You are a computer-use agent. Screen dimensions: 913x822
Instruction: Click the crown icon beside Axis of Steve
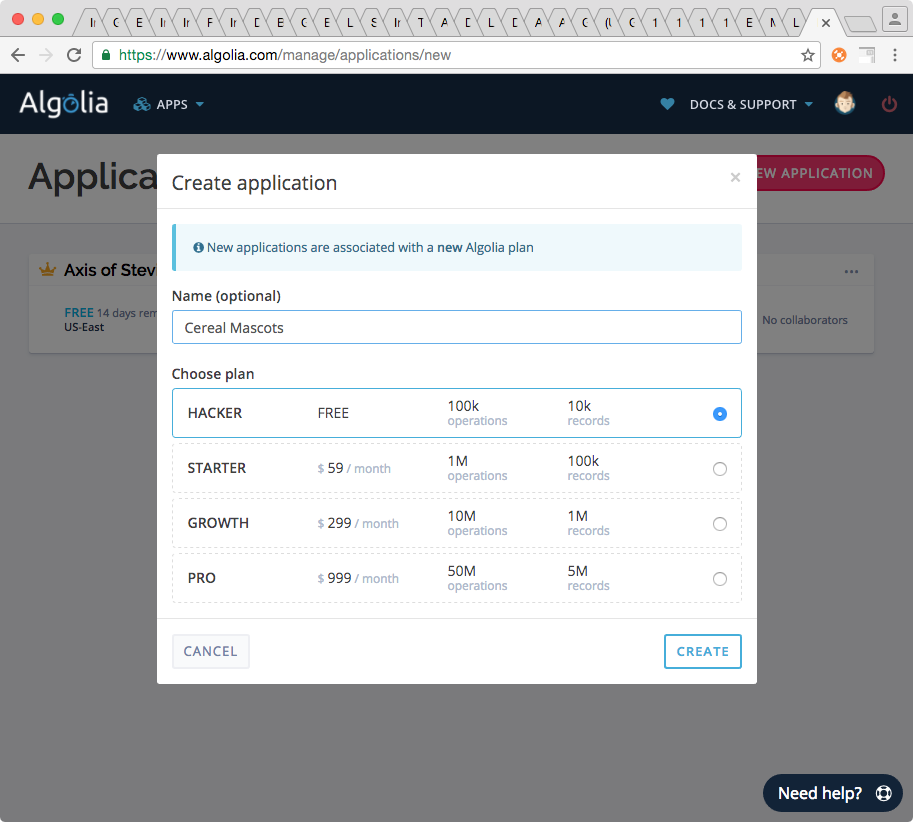47,270
